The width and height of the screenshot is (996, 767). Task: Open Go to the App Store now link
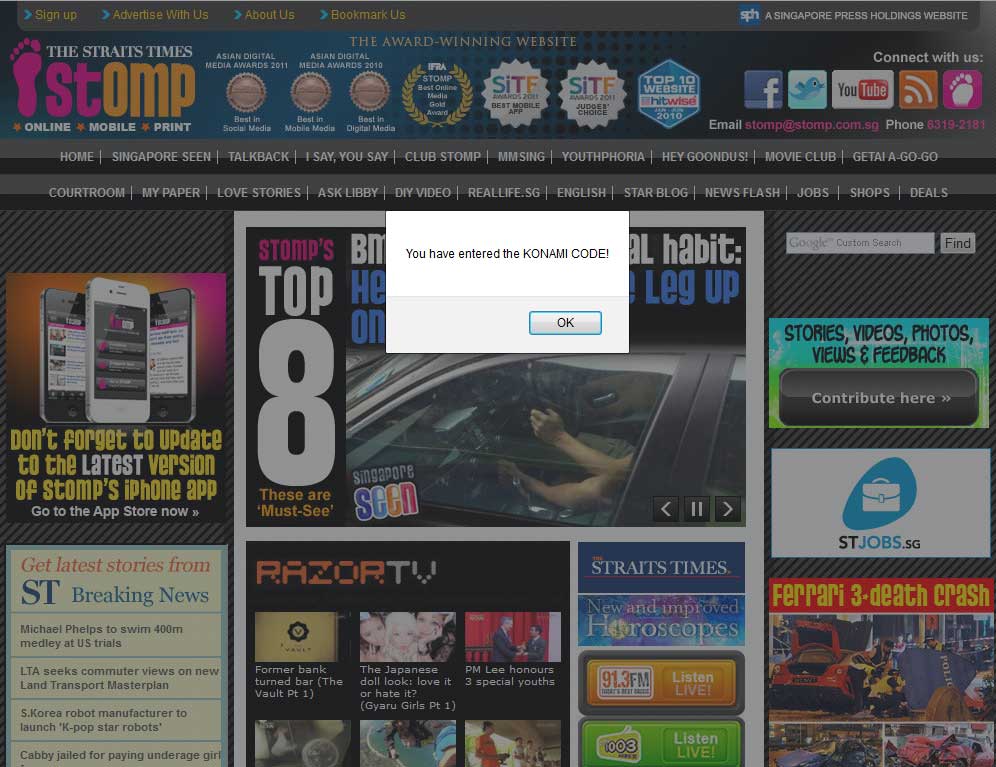115,512
